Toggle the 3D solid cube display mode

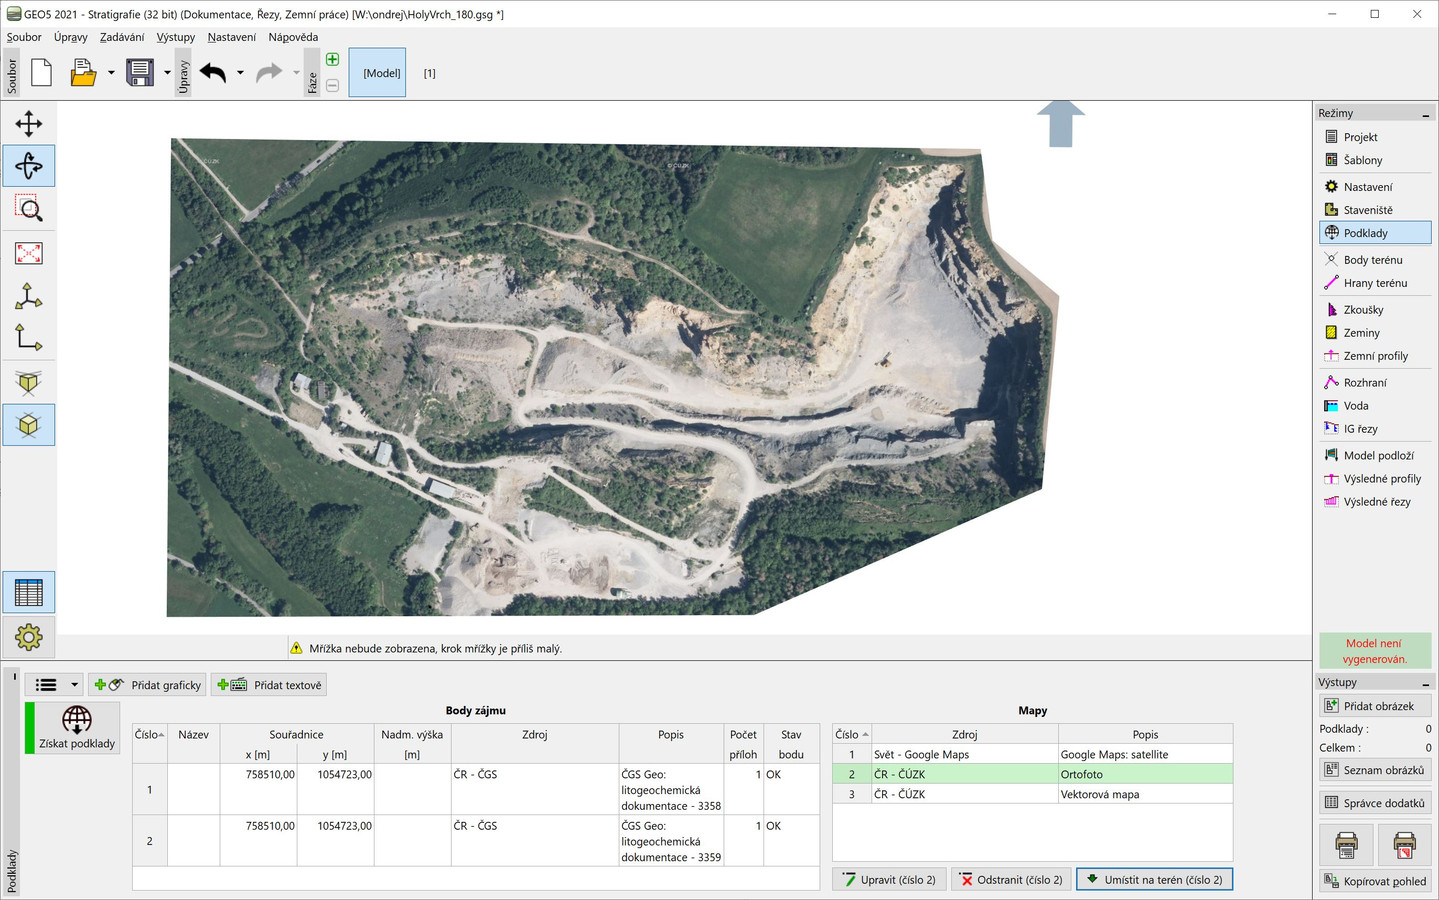point(28,425)
